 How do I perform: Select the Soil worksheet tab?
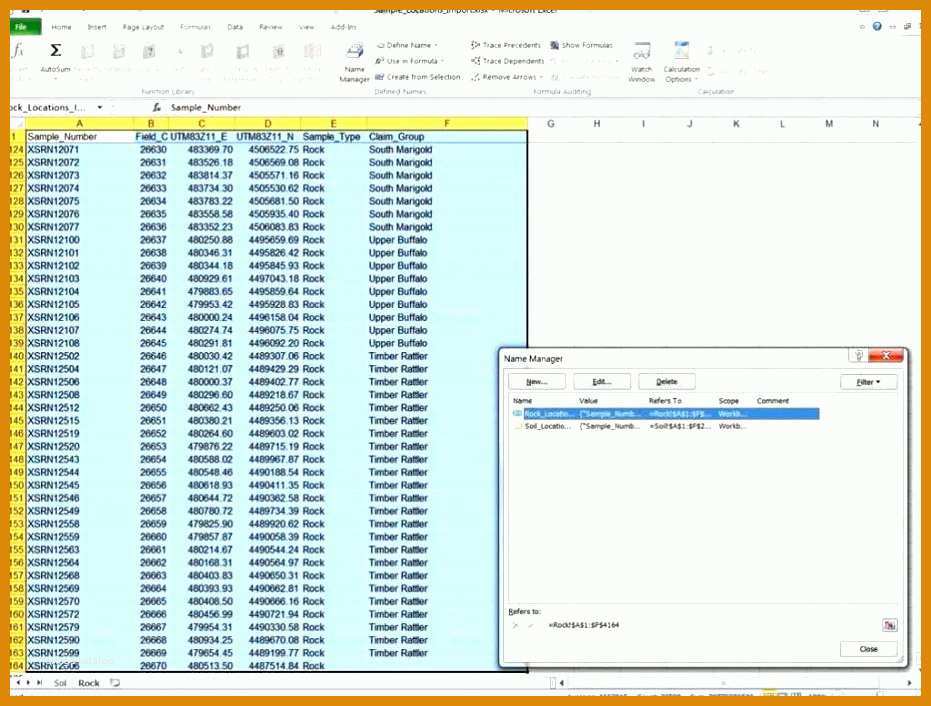click(60, 683)
